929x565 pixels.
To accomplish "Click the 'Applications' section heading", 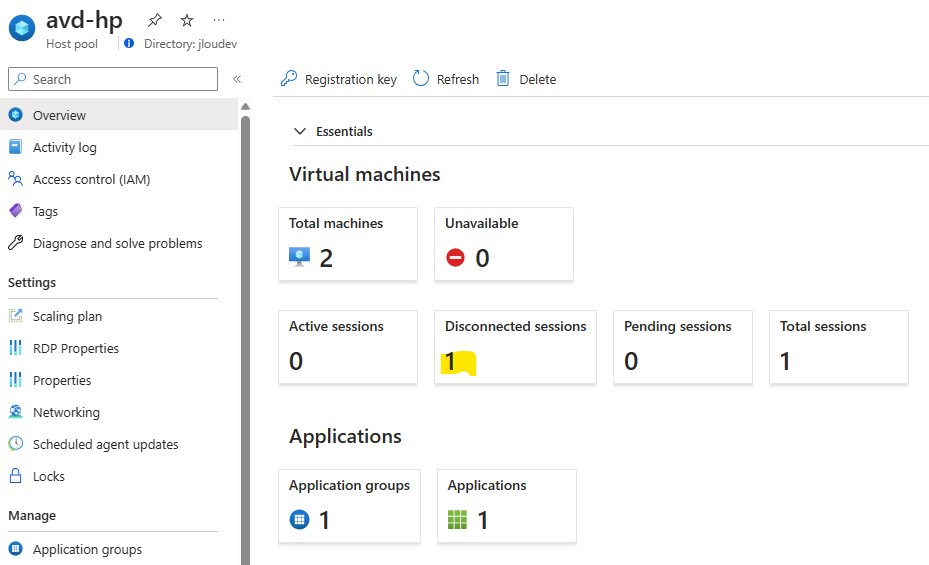I will point(345,436).
